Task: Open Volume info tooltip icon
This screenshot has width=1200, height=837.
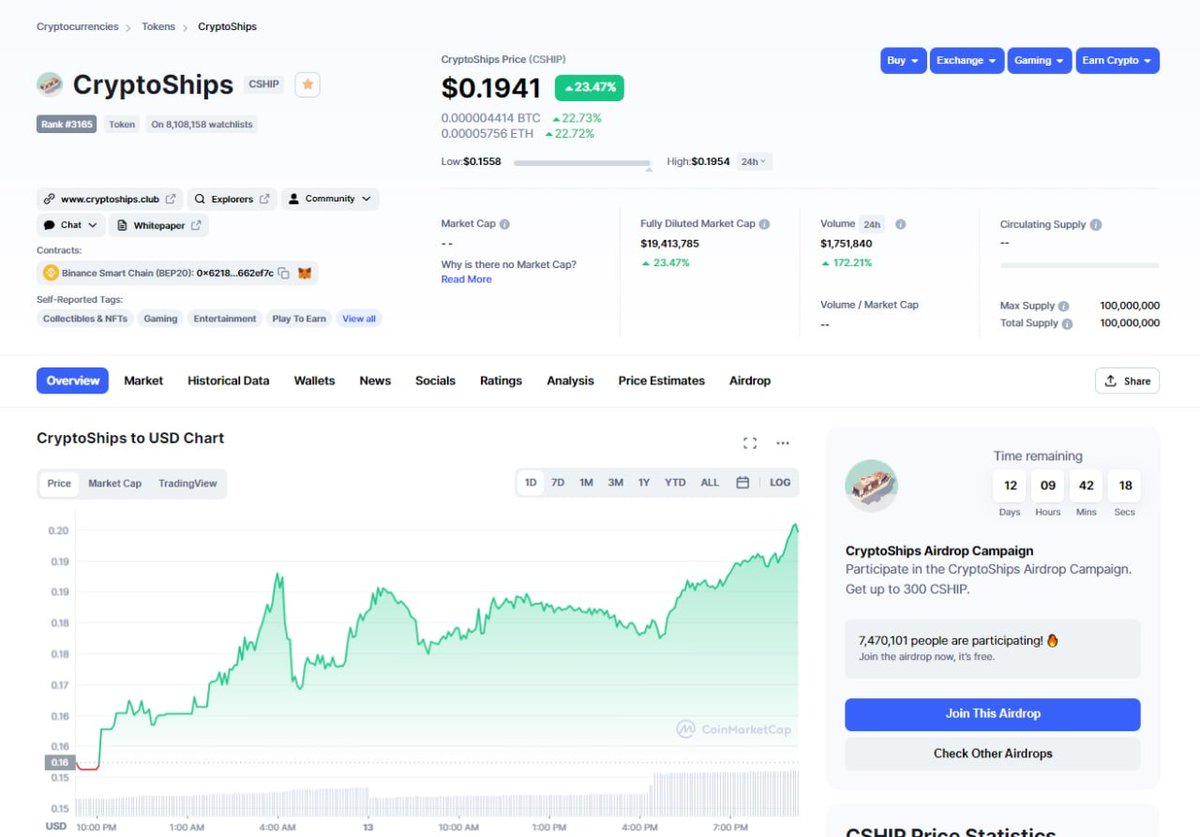Action: point(900,224)
